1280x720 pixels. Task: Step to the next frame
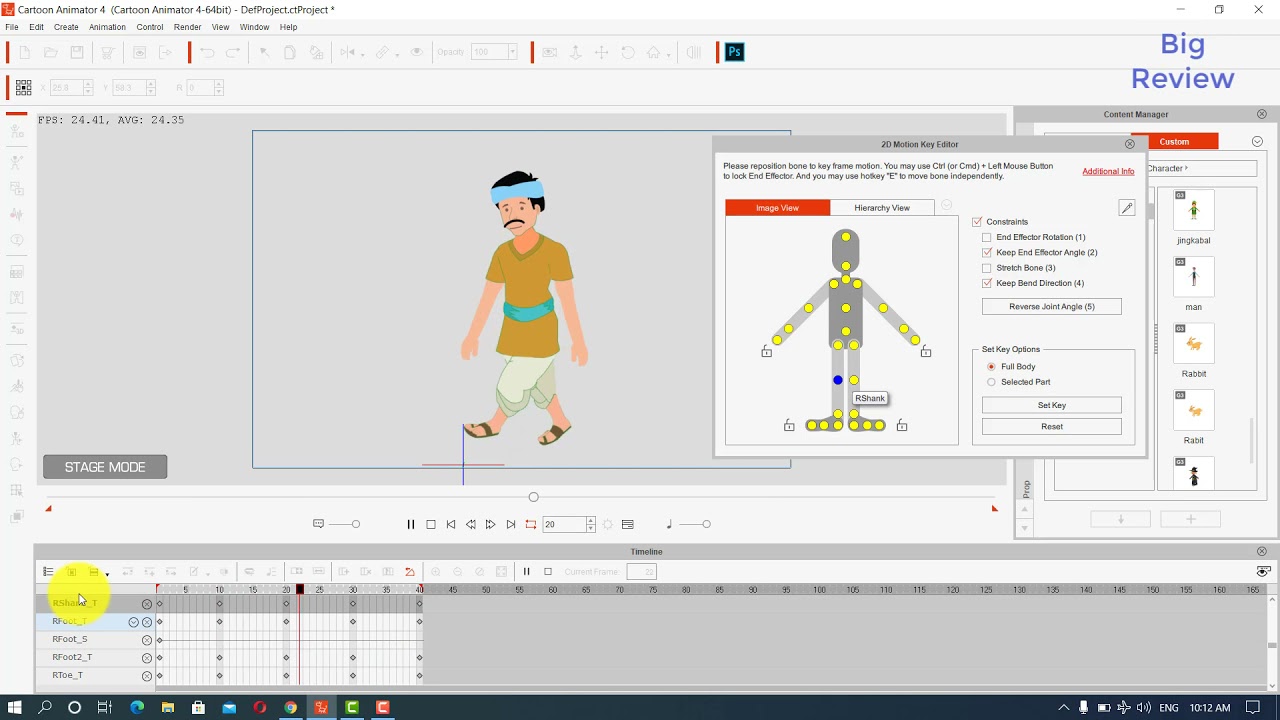[x=490, y=524]
